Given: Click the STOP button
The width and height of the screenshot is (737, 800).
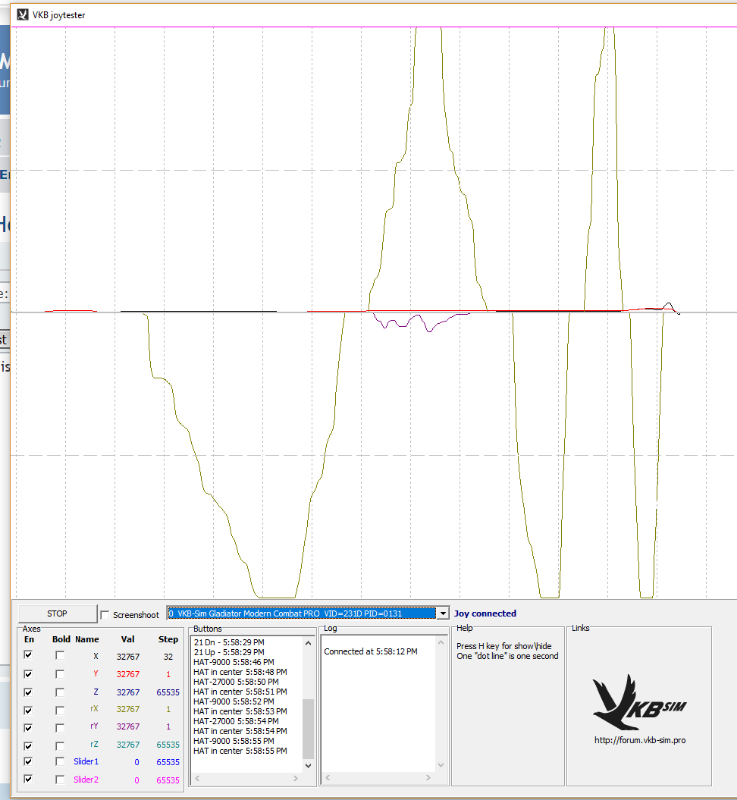Looking at the screenshot, I should 57,614.
